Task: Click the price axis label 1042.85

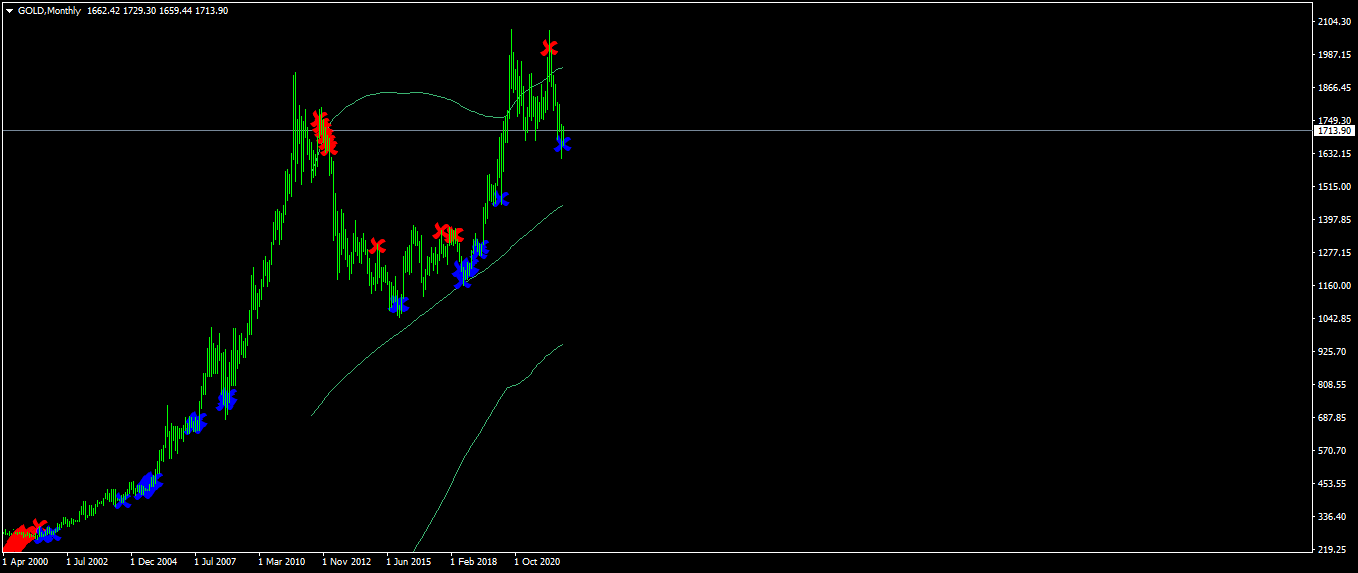Action: click(1335, 318)
